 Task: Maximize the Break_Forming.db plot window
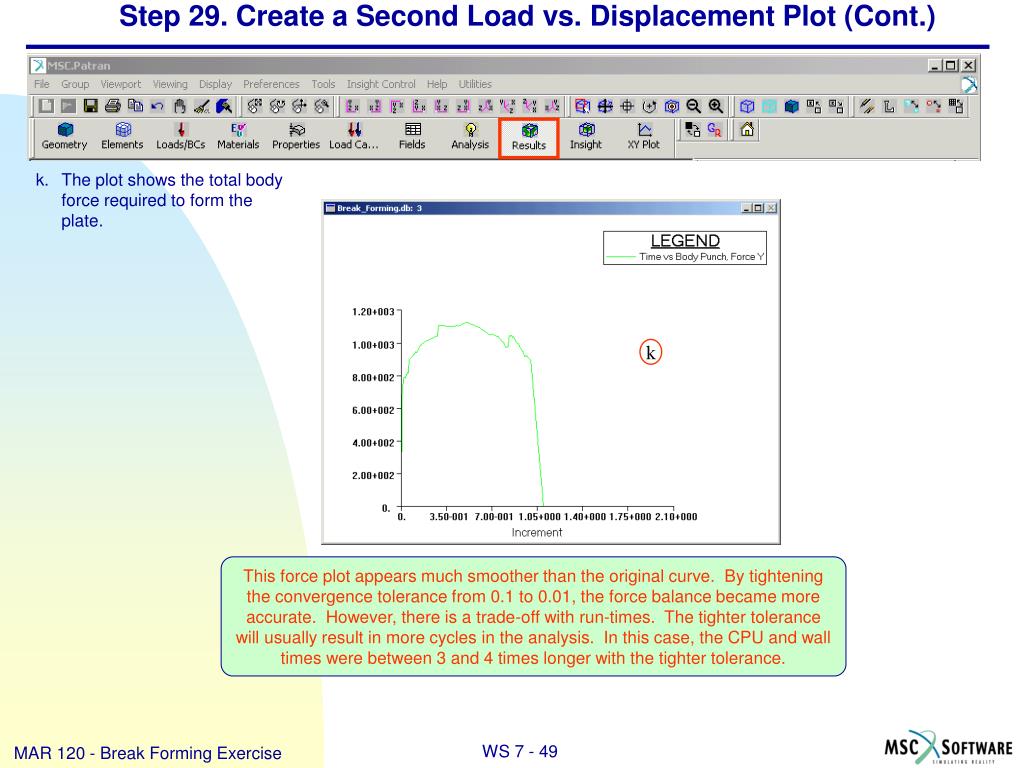758,208
